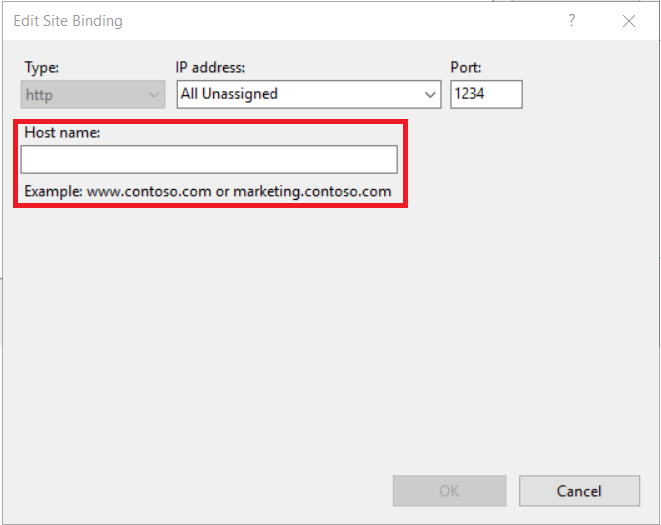This screenshot has width=661, height=525.
Task: Click the greyed-out OK button
Action: pos(450,491)
